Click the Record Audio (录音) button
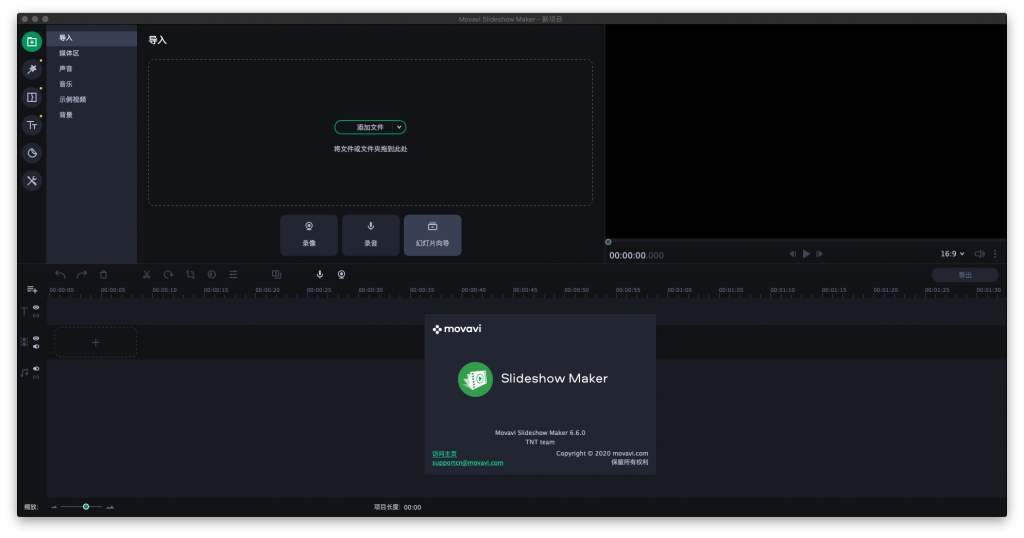 [370, 235]
